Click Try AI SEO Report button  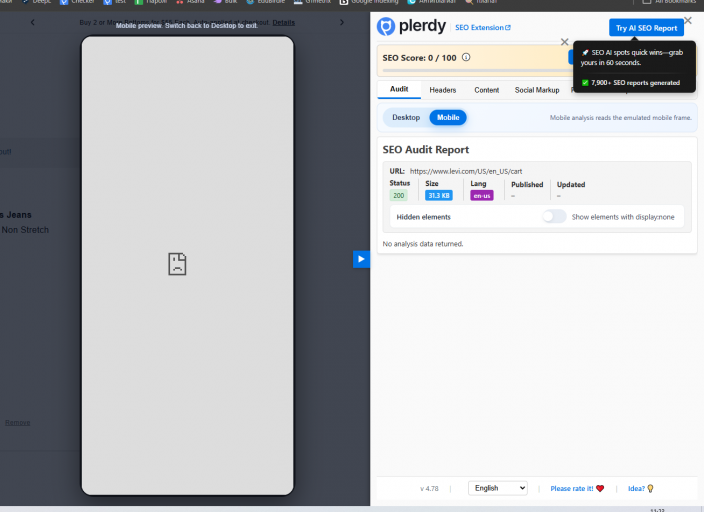tap(646, 28)
